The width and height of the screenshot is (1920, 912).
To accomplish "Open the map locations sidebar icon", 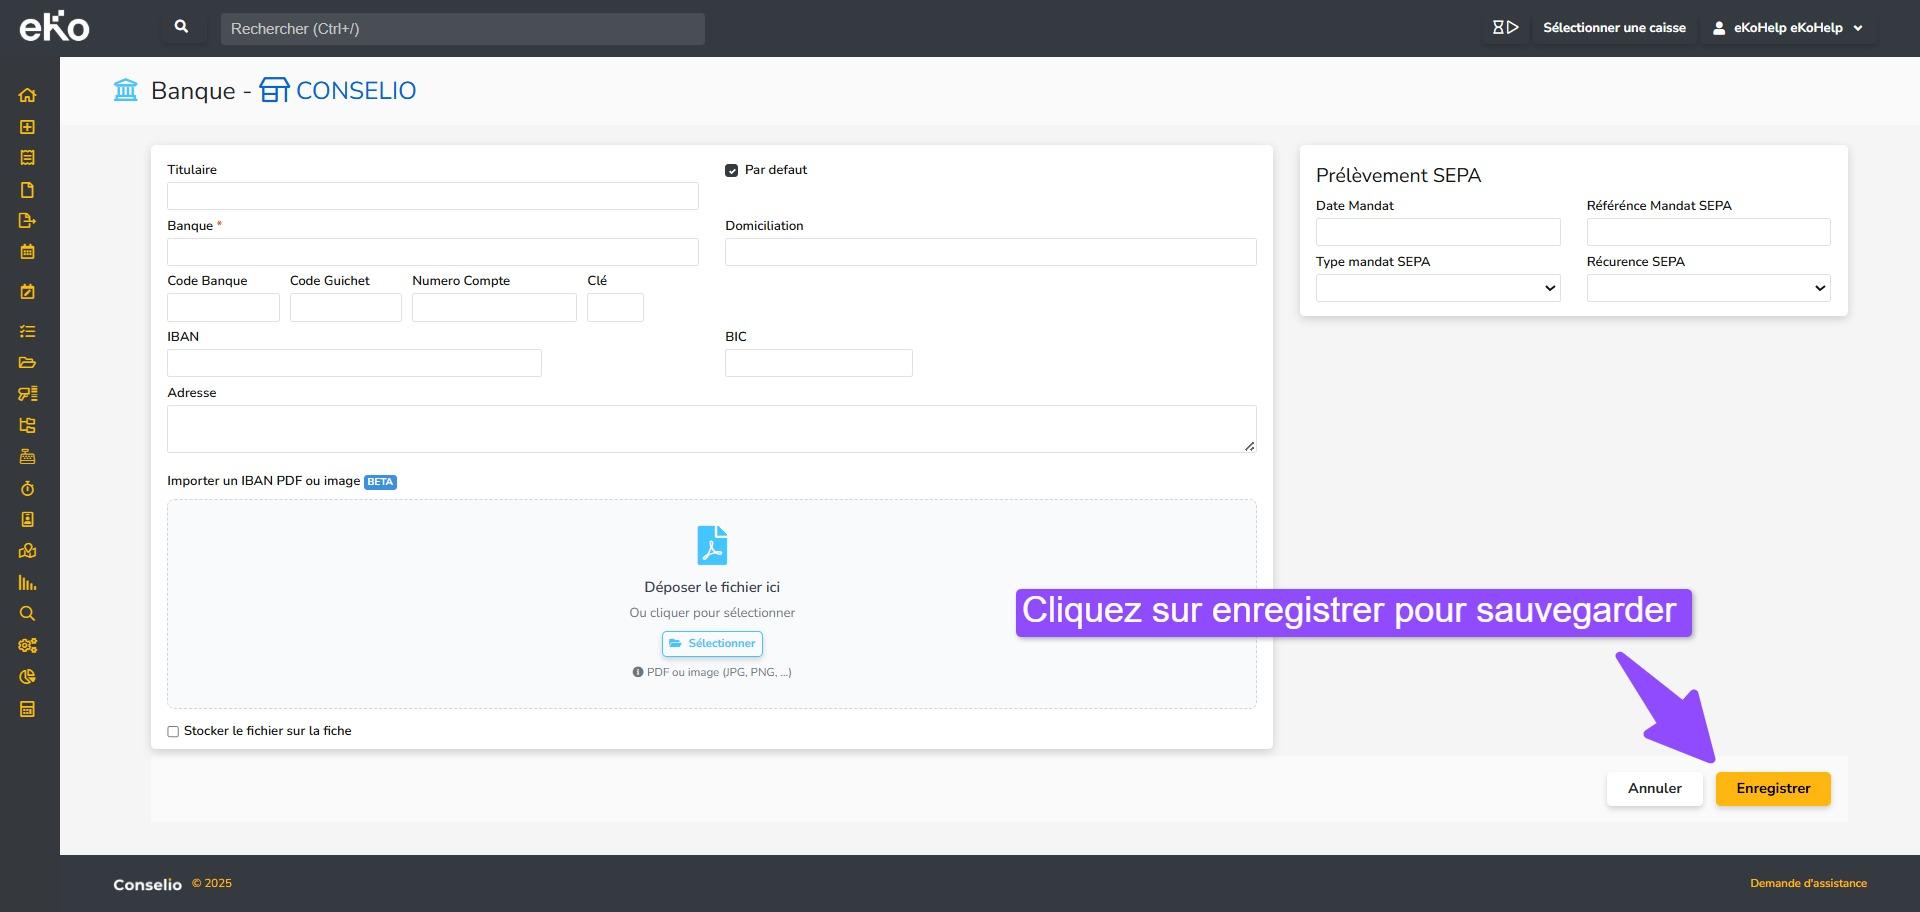I will click(27, 551).
